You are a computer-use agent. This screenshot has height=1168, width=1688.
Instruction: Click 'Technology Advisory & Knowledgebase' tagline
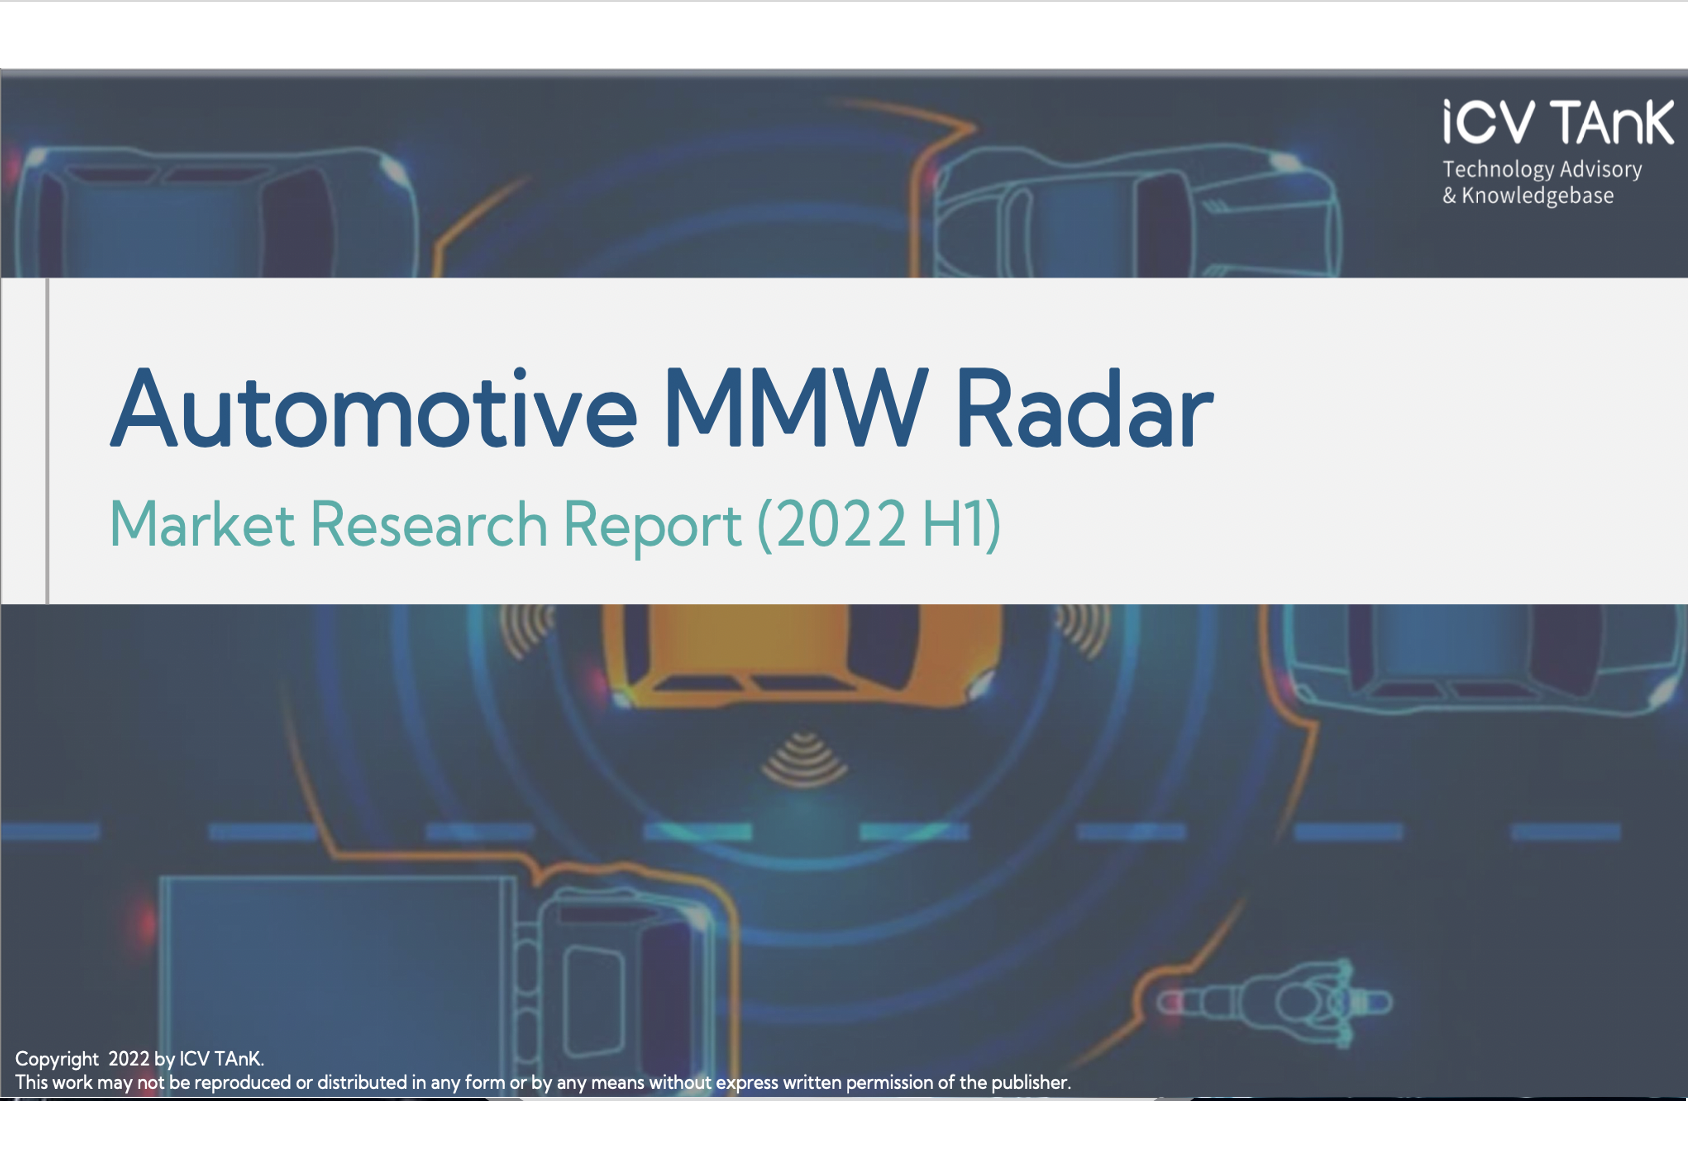[x=1542, y=182]
